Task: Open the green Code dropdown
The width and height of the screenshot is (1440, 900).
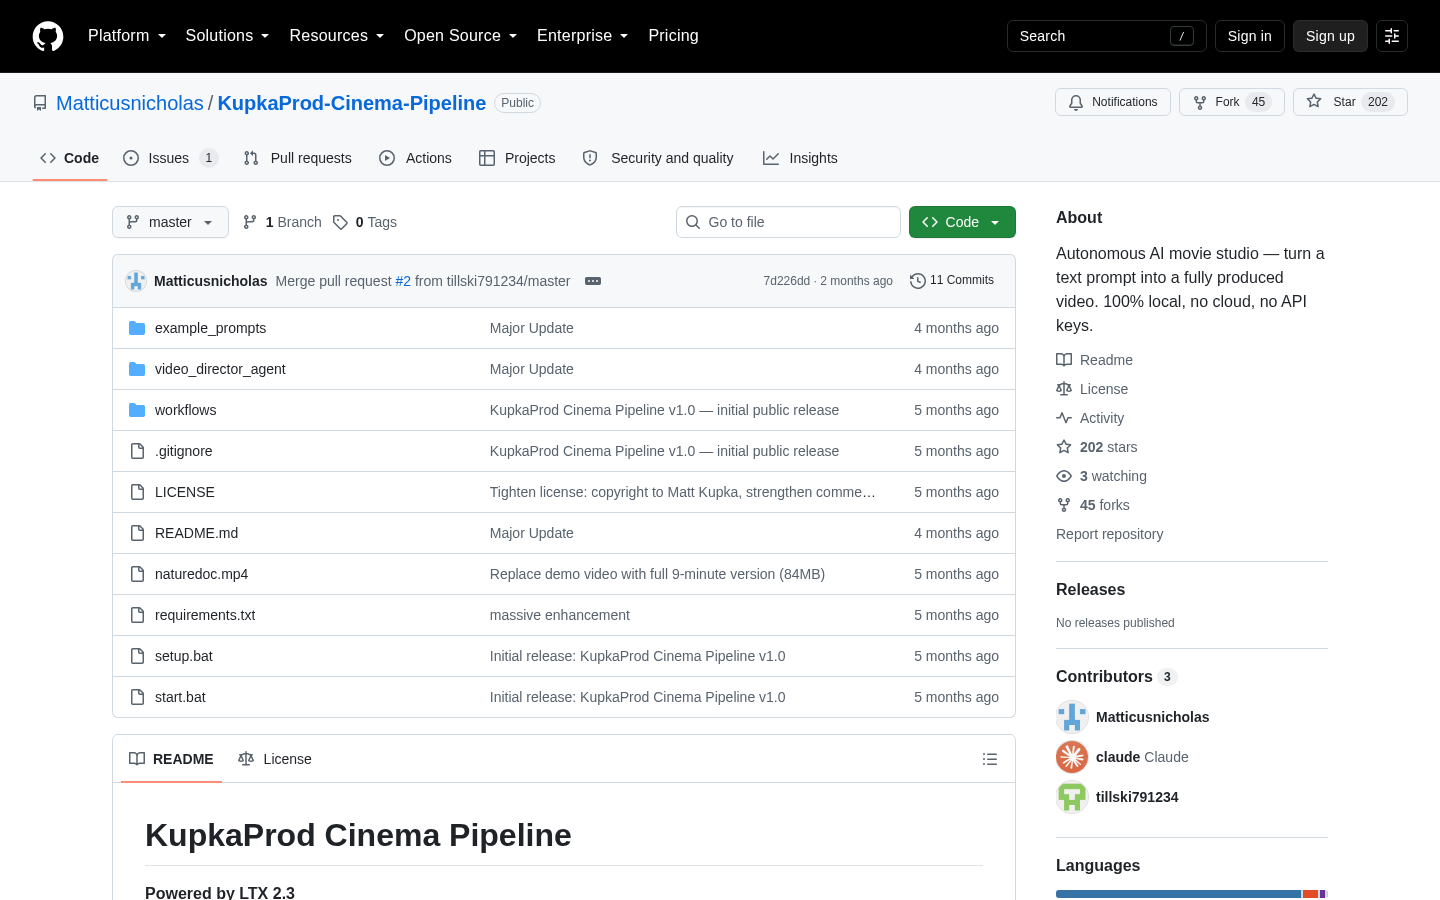Action: click(962, 222)
